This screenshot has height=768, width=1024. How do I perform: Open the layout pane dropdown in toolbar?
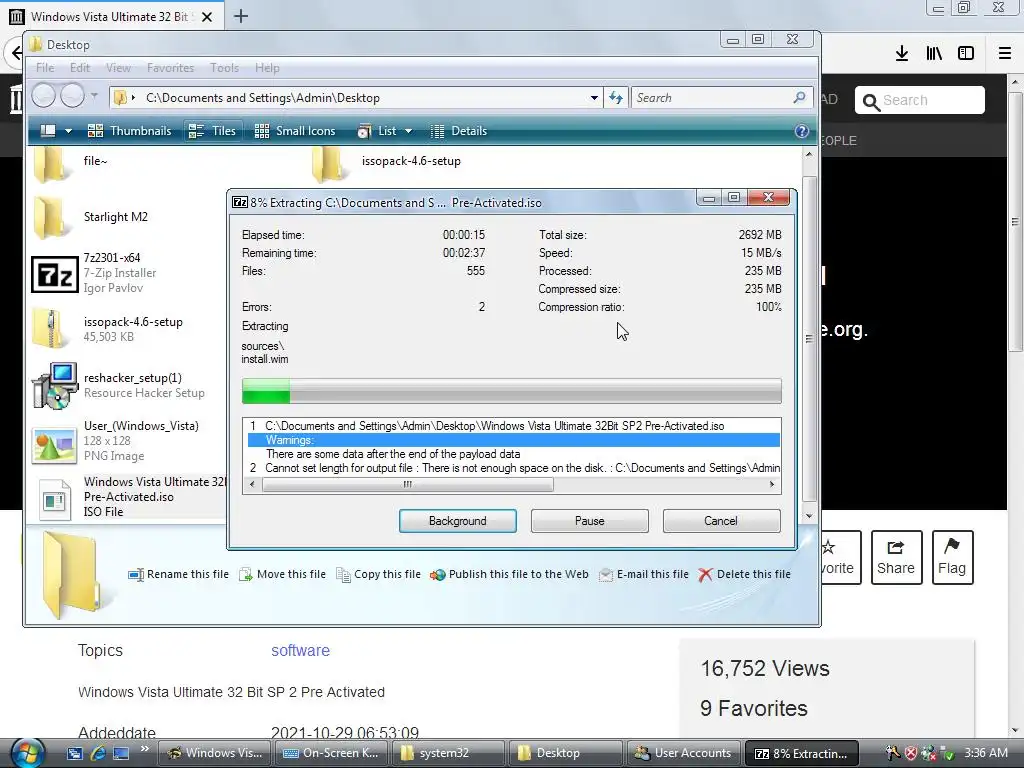click(x=68, y=131)
